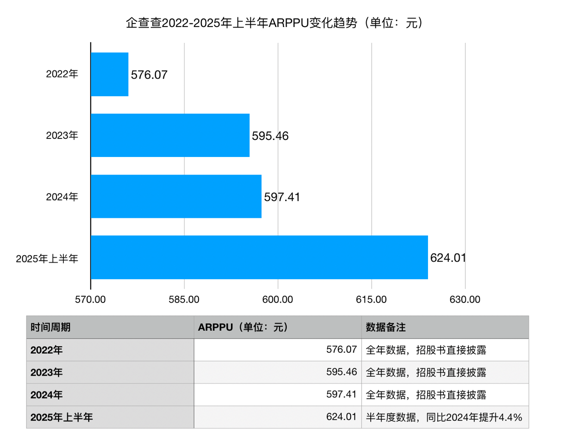
Task: Select the 数据备注 table header cell
Action: 445,327
